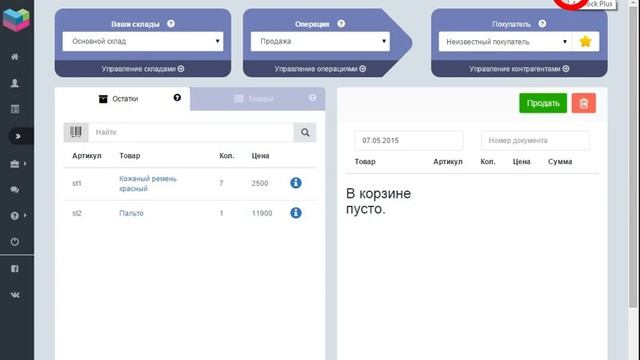Click the yellow star favorite buyer button
This screenshot has width=640, height=360.
pos(585,41)
